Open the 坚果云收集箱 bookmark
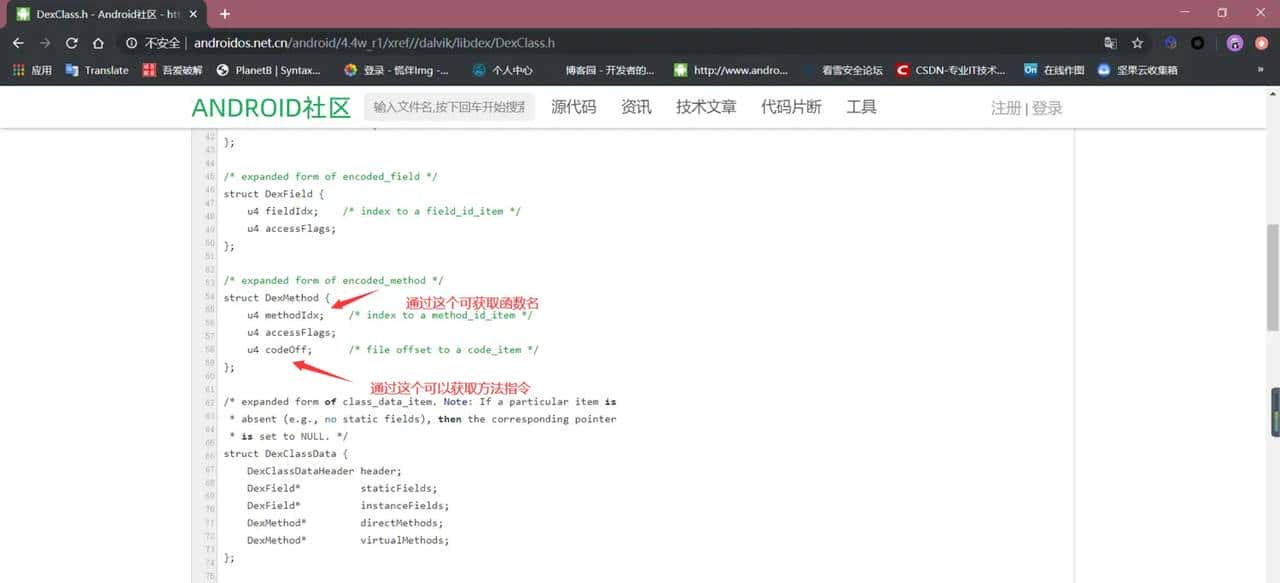The height and width of the screenshot is (583, 1280). [x=1138, y=70]
